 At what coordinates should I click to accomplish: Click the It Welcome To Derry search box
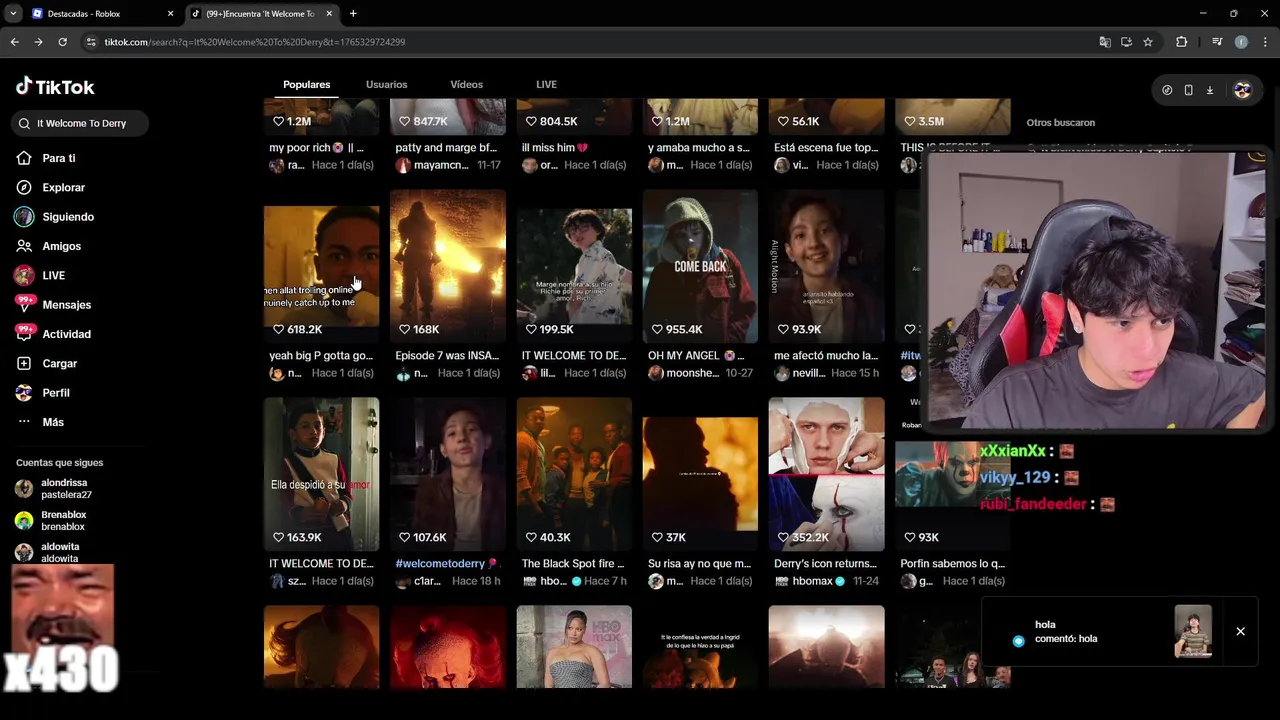[82, 123]
